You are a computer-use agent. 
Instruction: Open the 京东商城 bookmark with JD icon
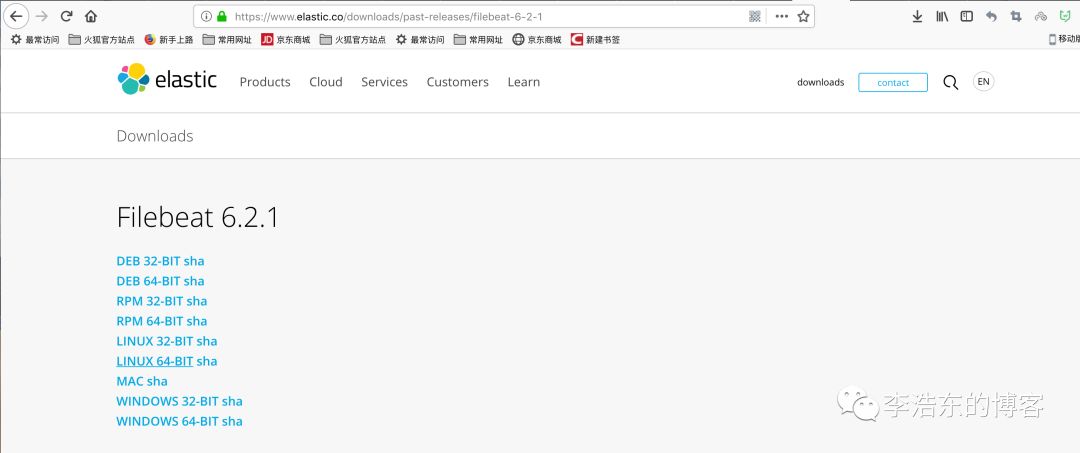286,40
